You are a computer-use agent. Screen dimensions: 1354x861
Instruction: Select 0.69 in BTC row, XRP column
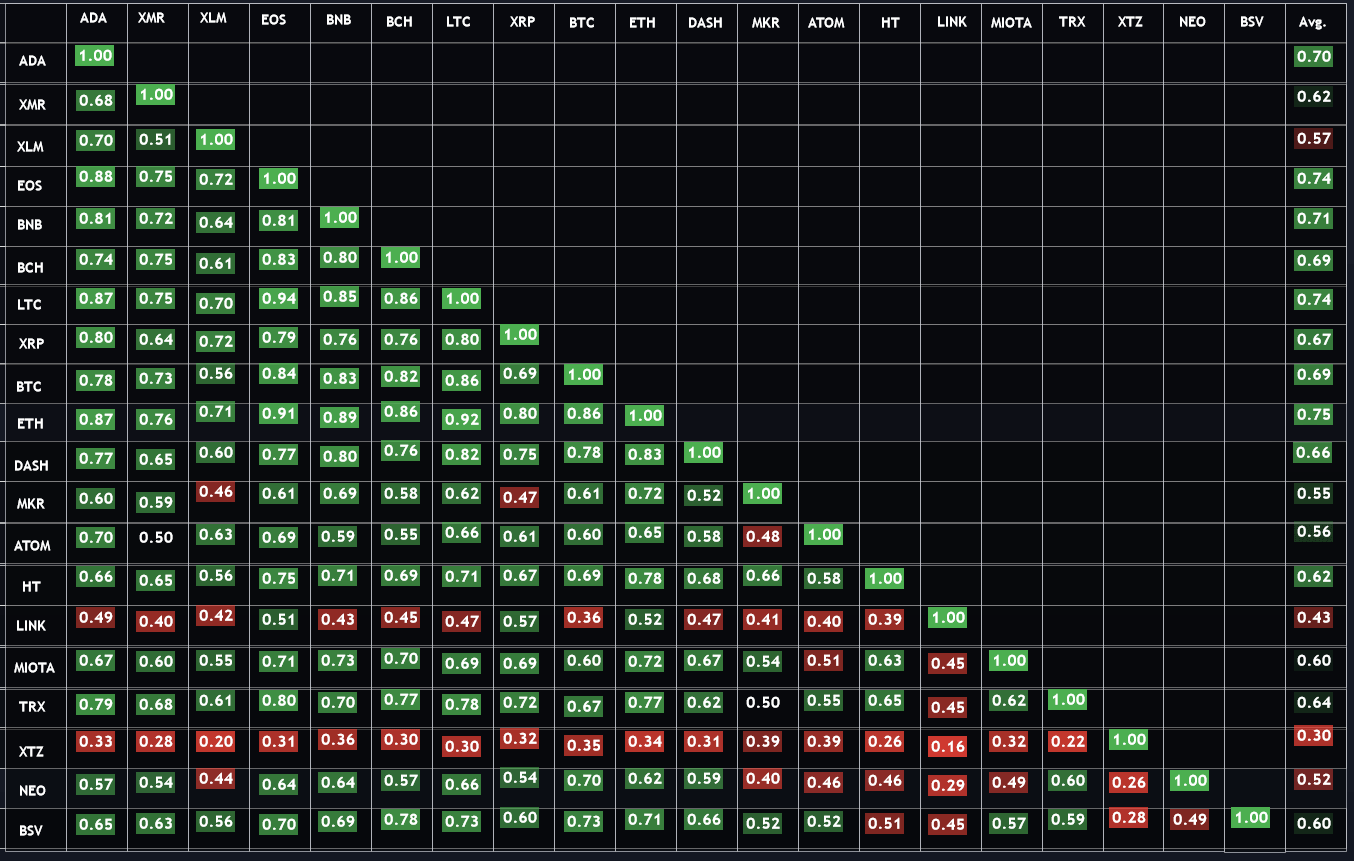pos(520,373)
